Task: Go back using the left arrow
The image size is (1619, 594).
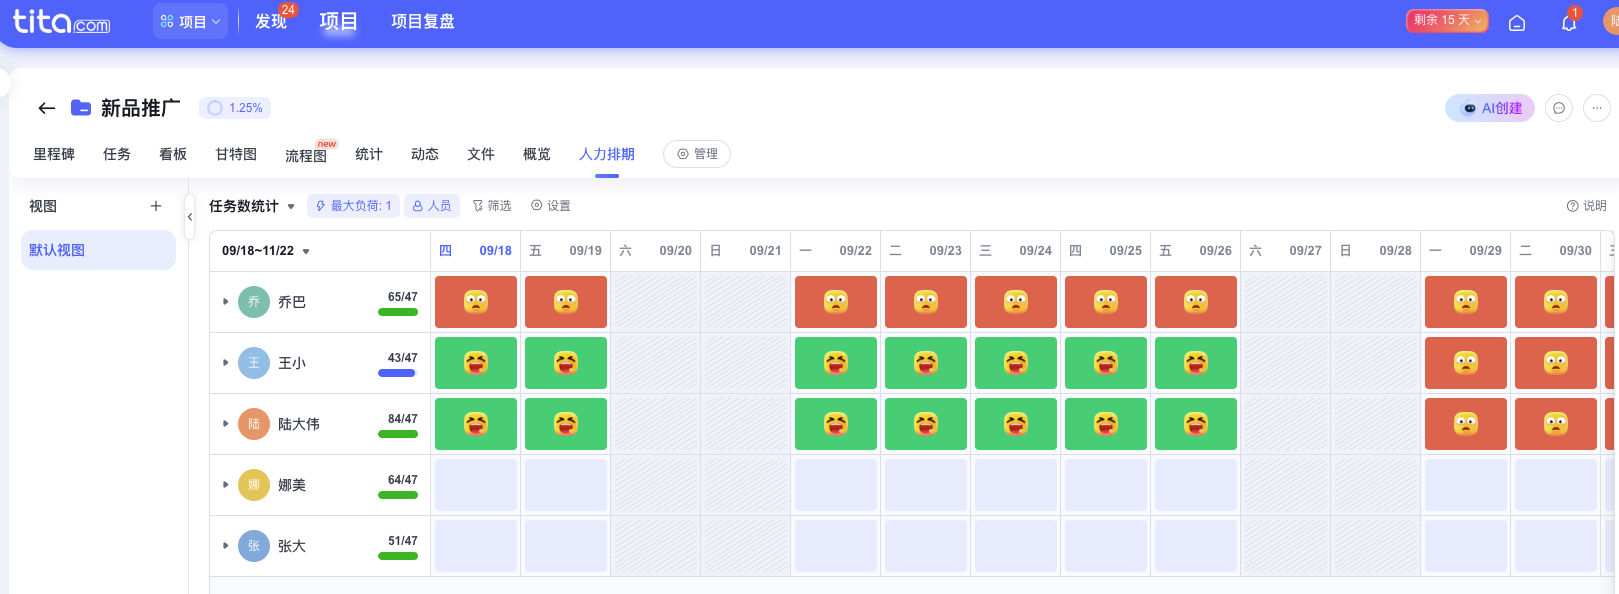Action: click(47, 108)
